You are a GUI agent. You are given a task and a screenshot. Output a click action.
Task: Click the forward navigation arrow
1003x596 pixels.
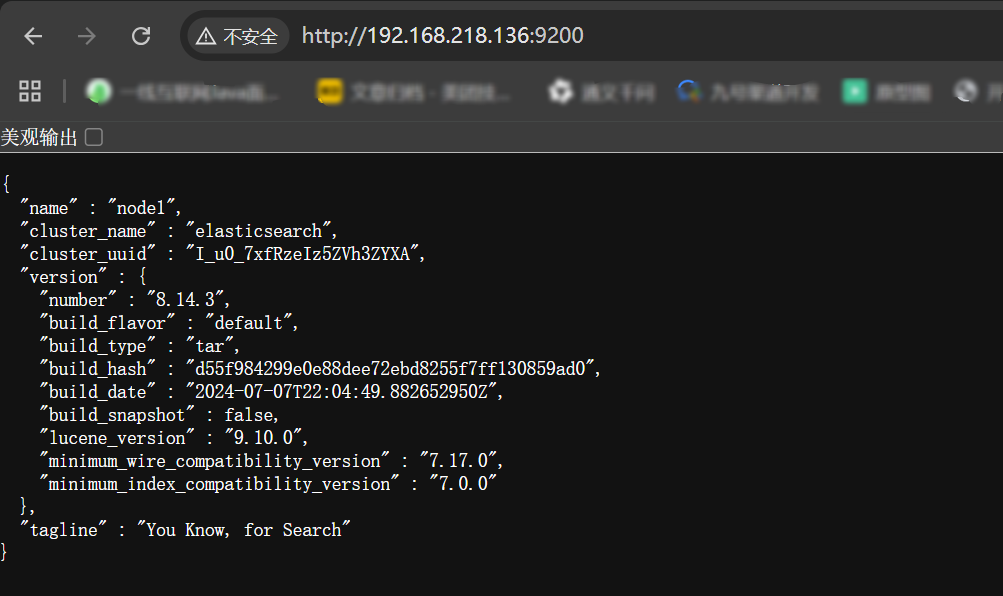point(87,37)
